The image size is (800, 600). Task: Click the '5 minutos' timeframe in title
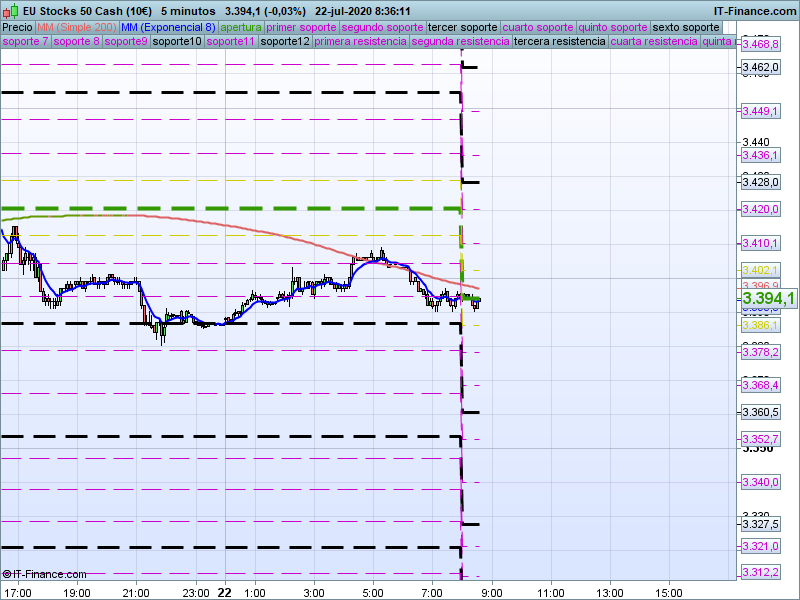189,11
